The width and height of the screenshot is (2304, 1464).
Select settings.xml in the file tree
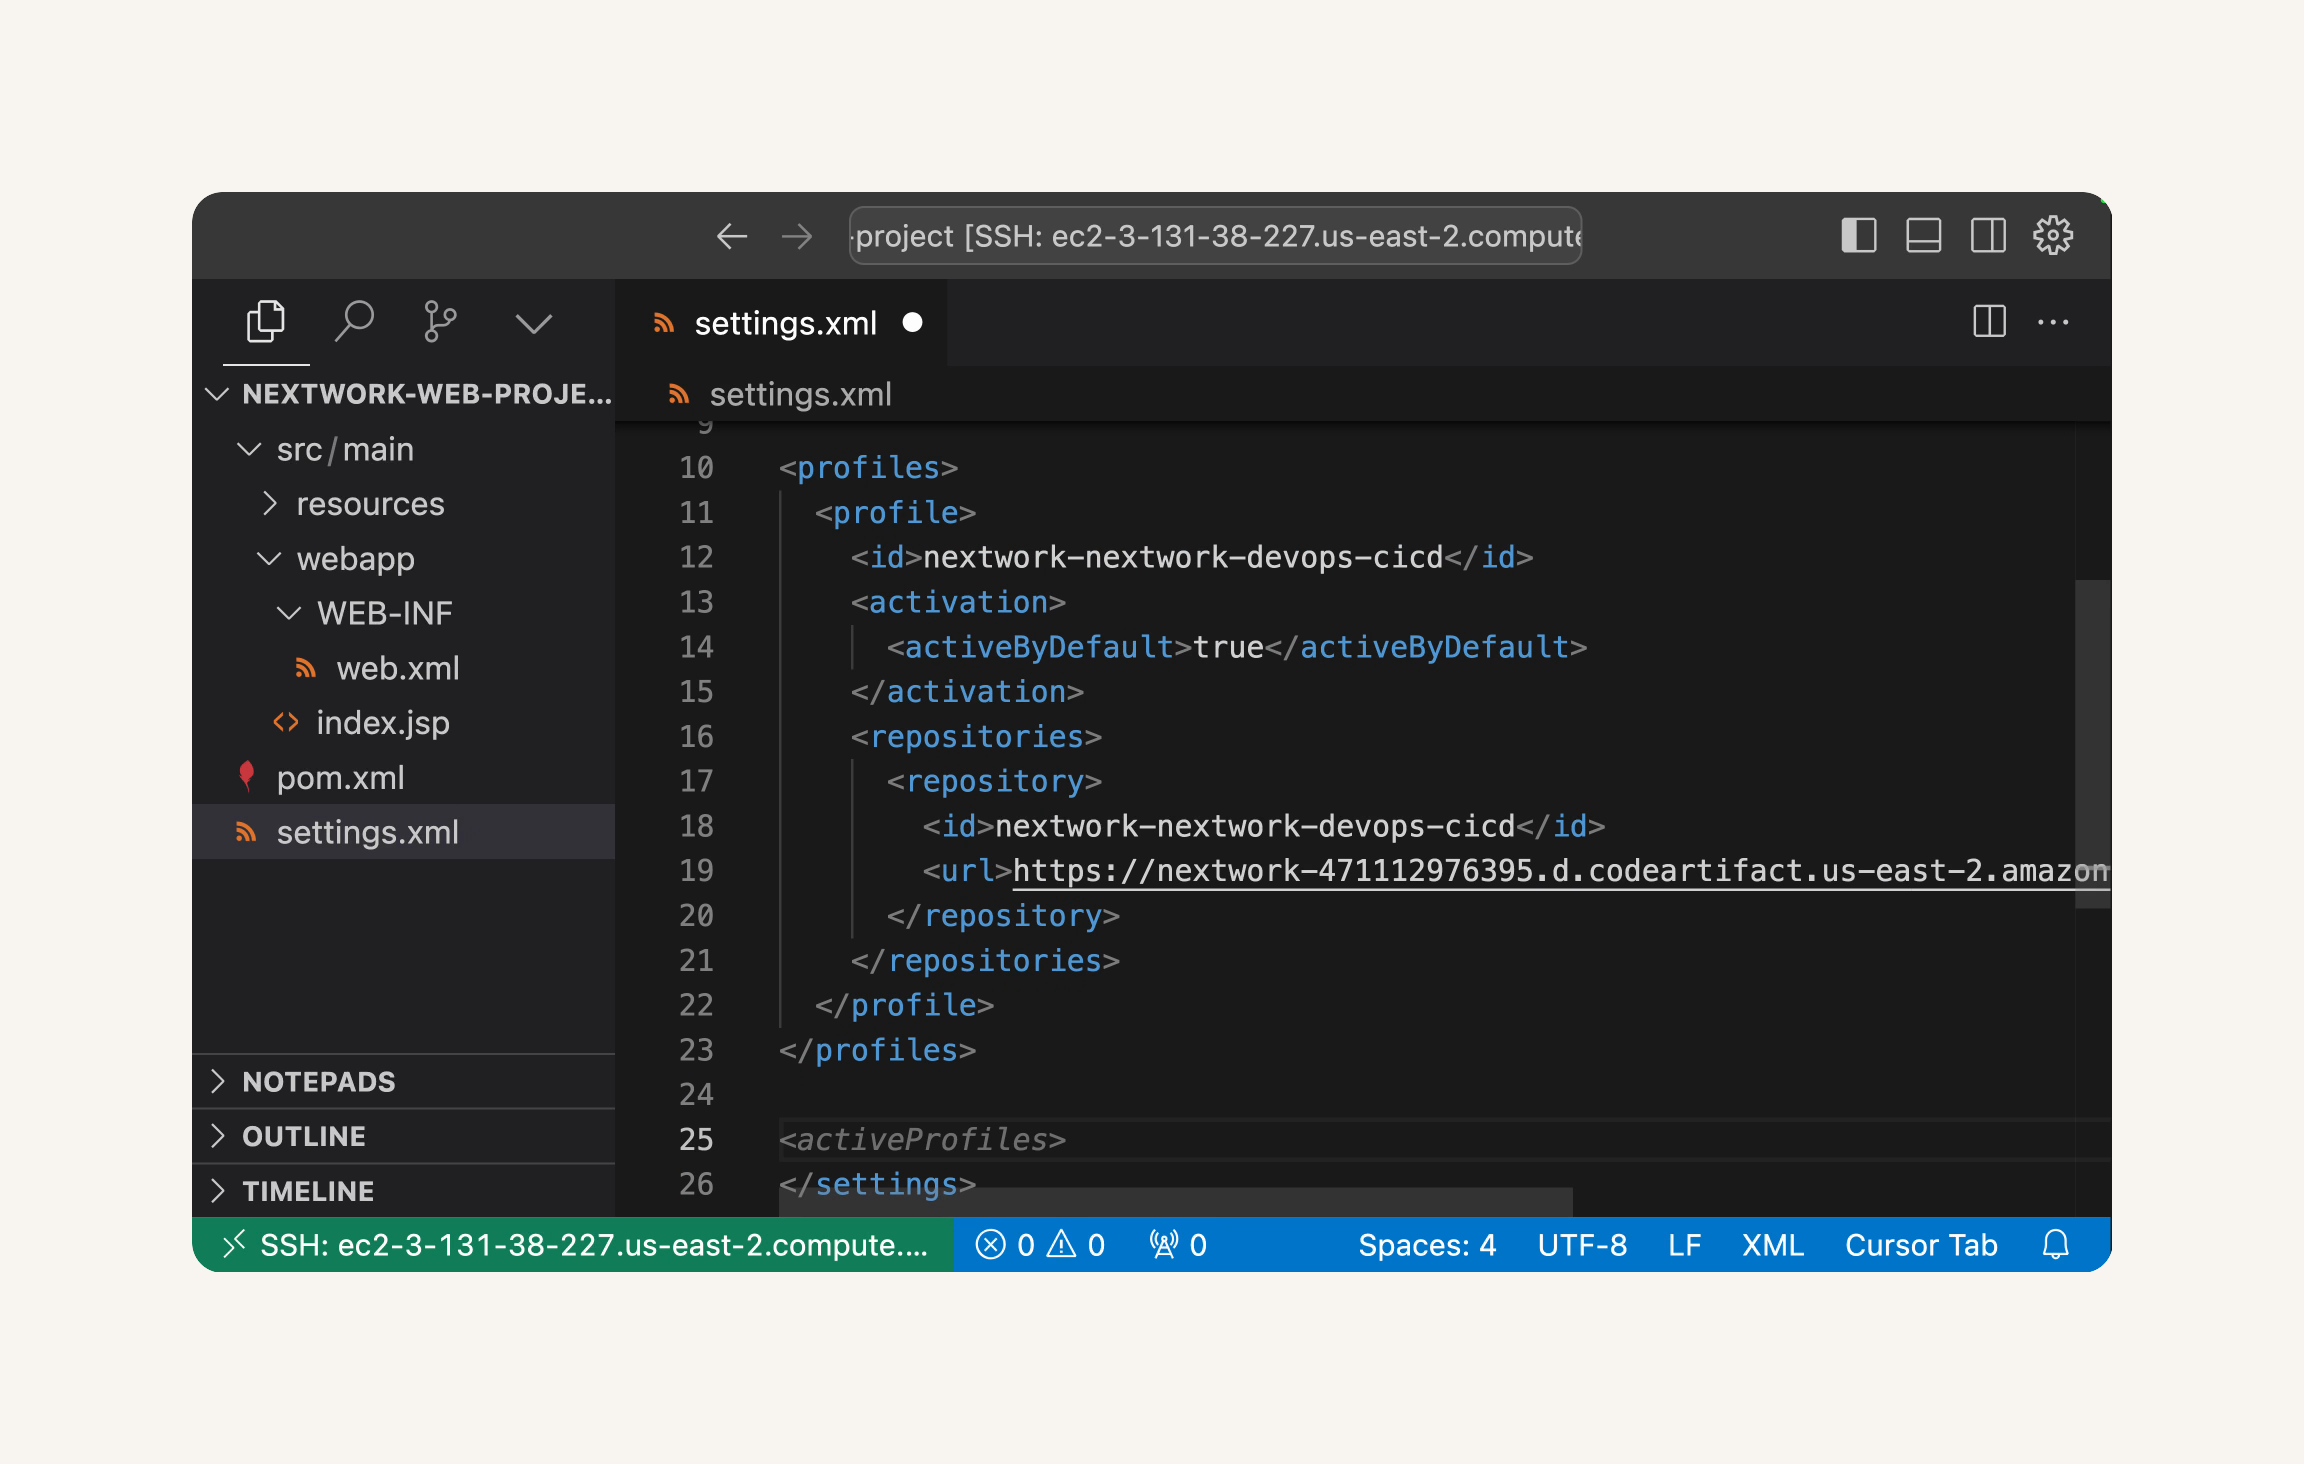coord(404,832)
